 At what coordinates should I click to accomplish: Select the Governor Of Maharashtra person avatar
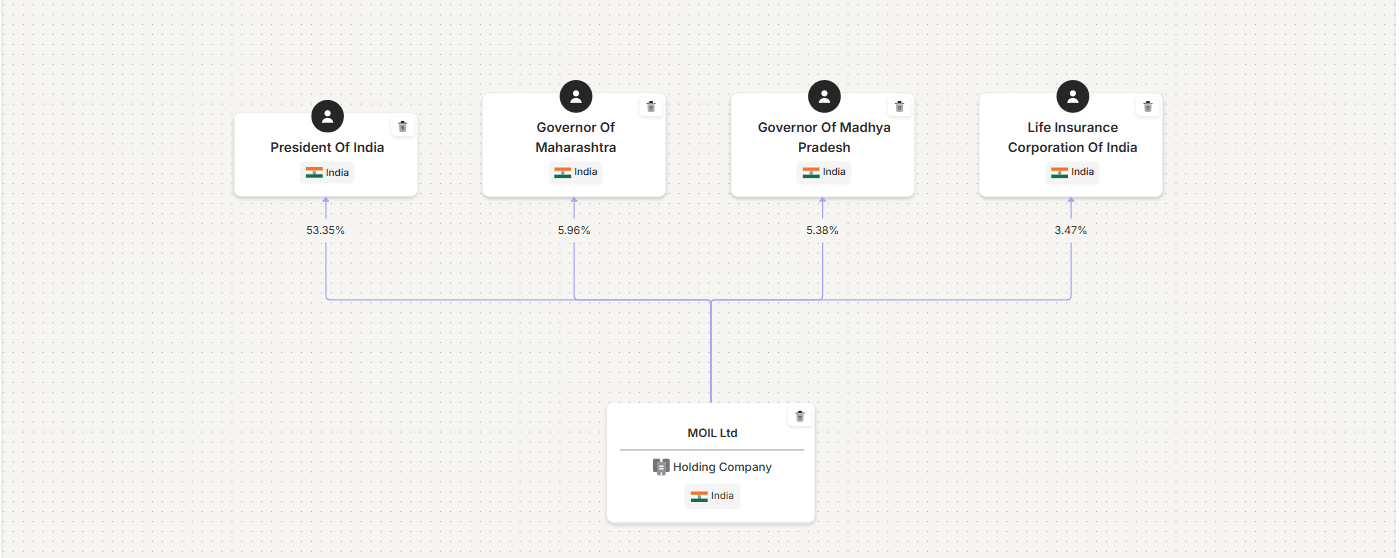click(x=576, y=96)
